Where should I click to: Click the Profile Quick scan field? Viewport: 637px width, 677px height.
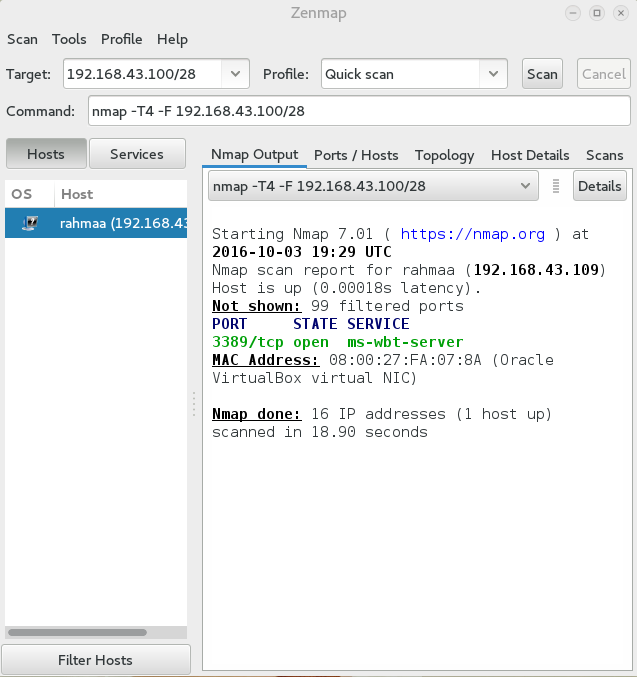[400, 74]
